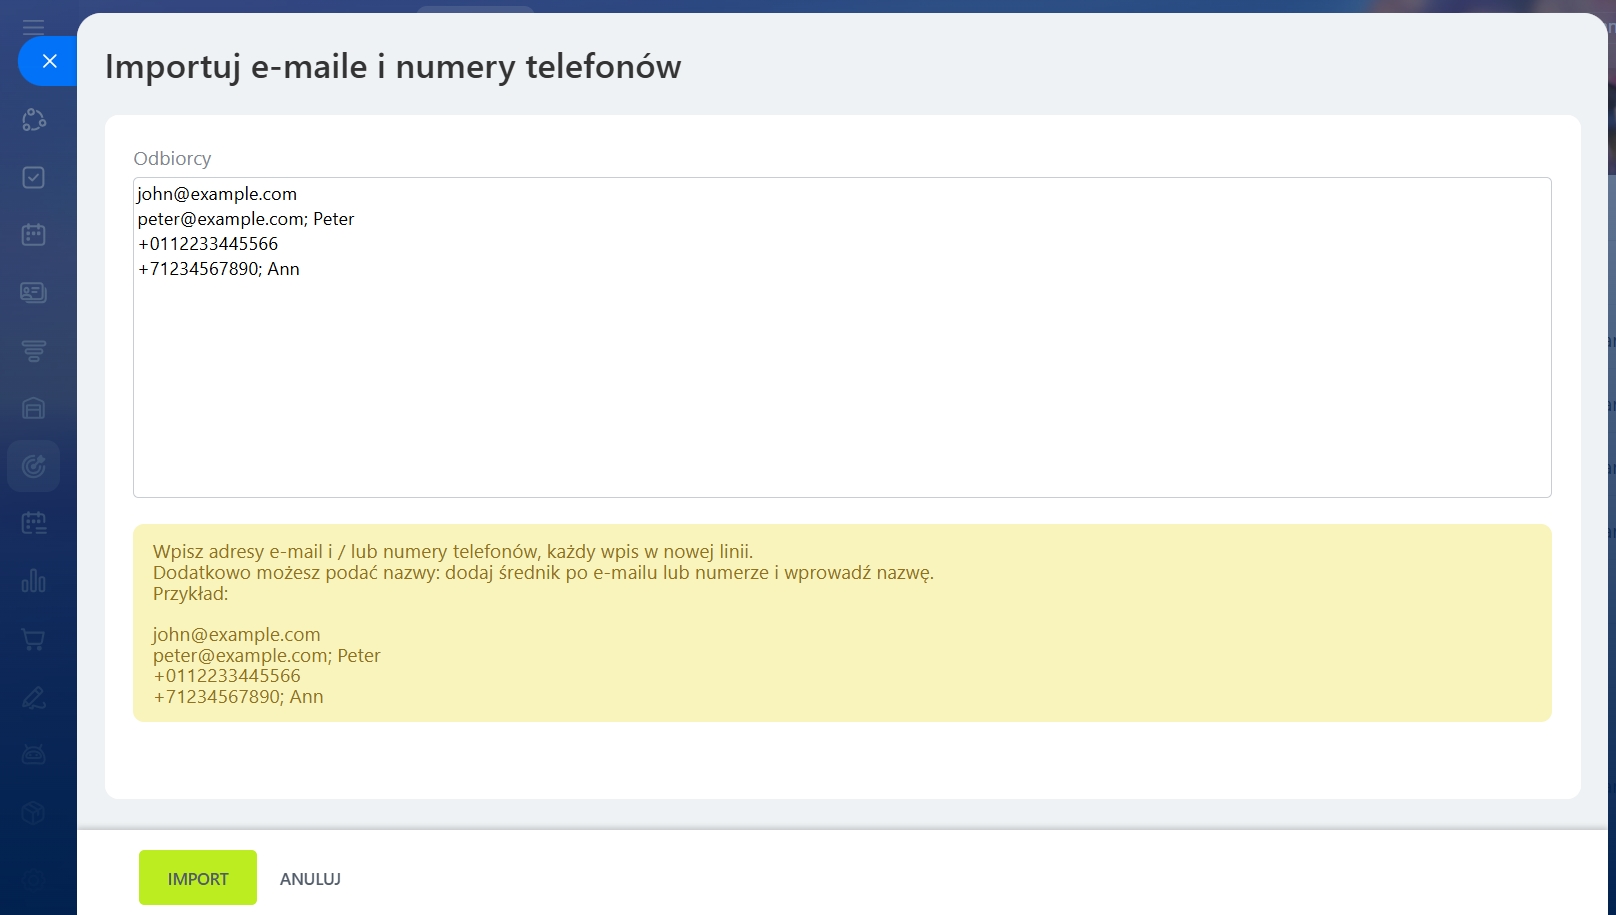Click '+71234567890; Ann' in the text area
The height and width of the screenshot is (915, 1616).
[x=219, y=269]
